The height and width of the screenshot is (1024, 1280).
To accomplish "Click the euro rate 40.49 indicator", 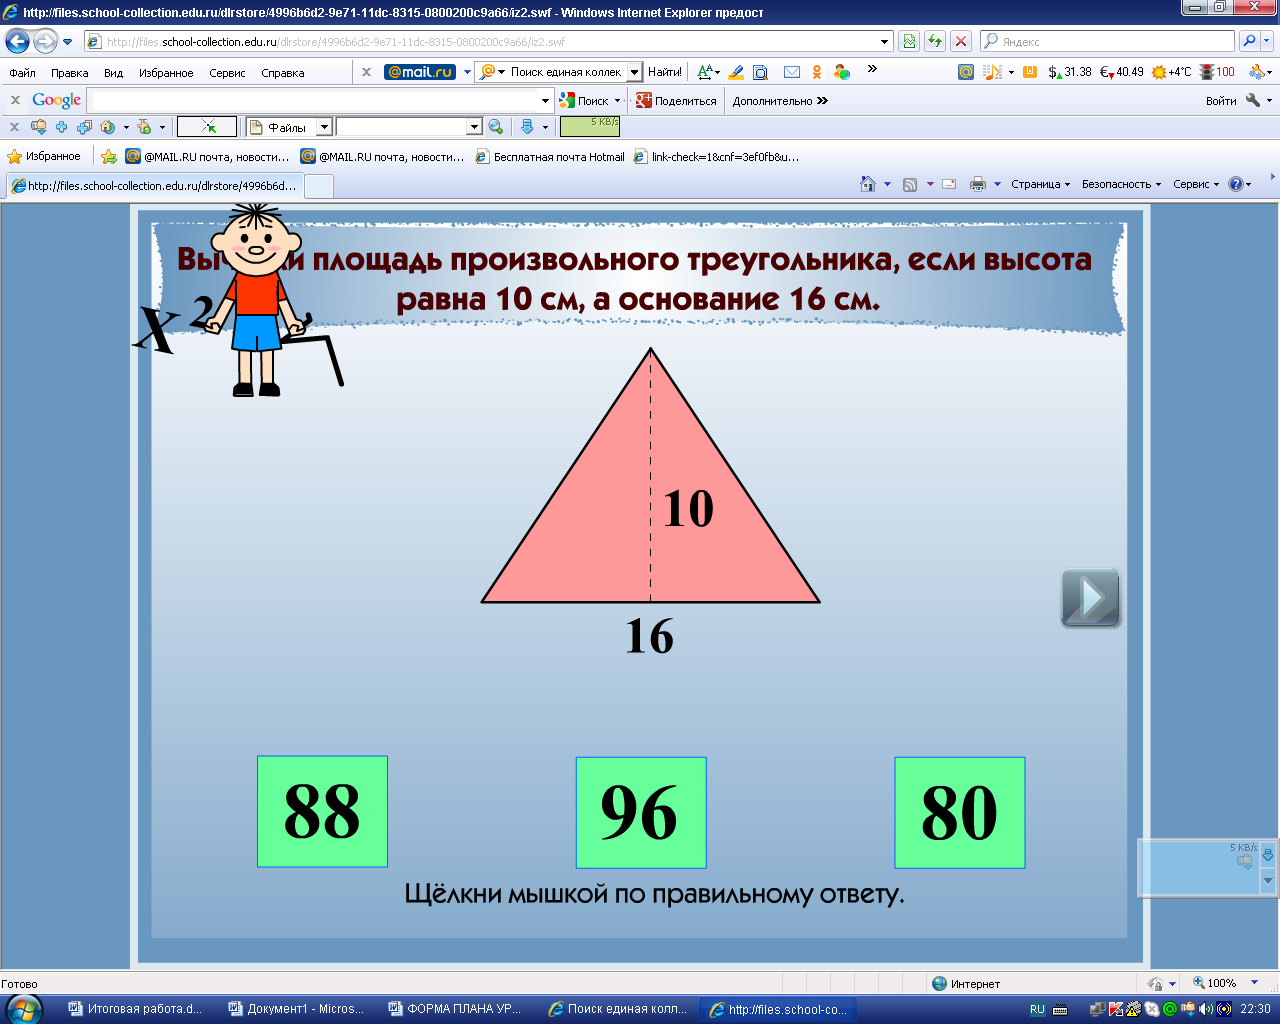I will [x=1121, y=72].
